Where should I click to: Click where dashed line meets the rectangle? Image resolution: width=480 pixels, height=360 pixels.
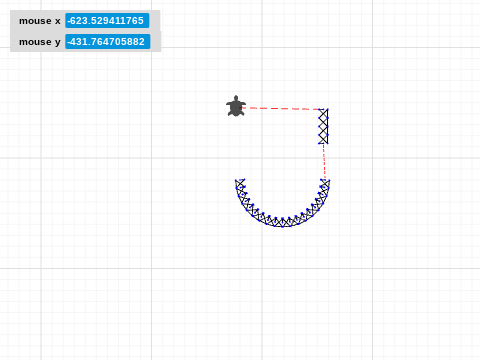click(x=319, y=109)
